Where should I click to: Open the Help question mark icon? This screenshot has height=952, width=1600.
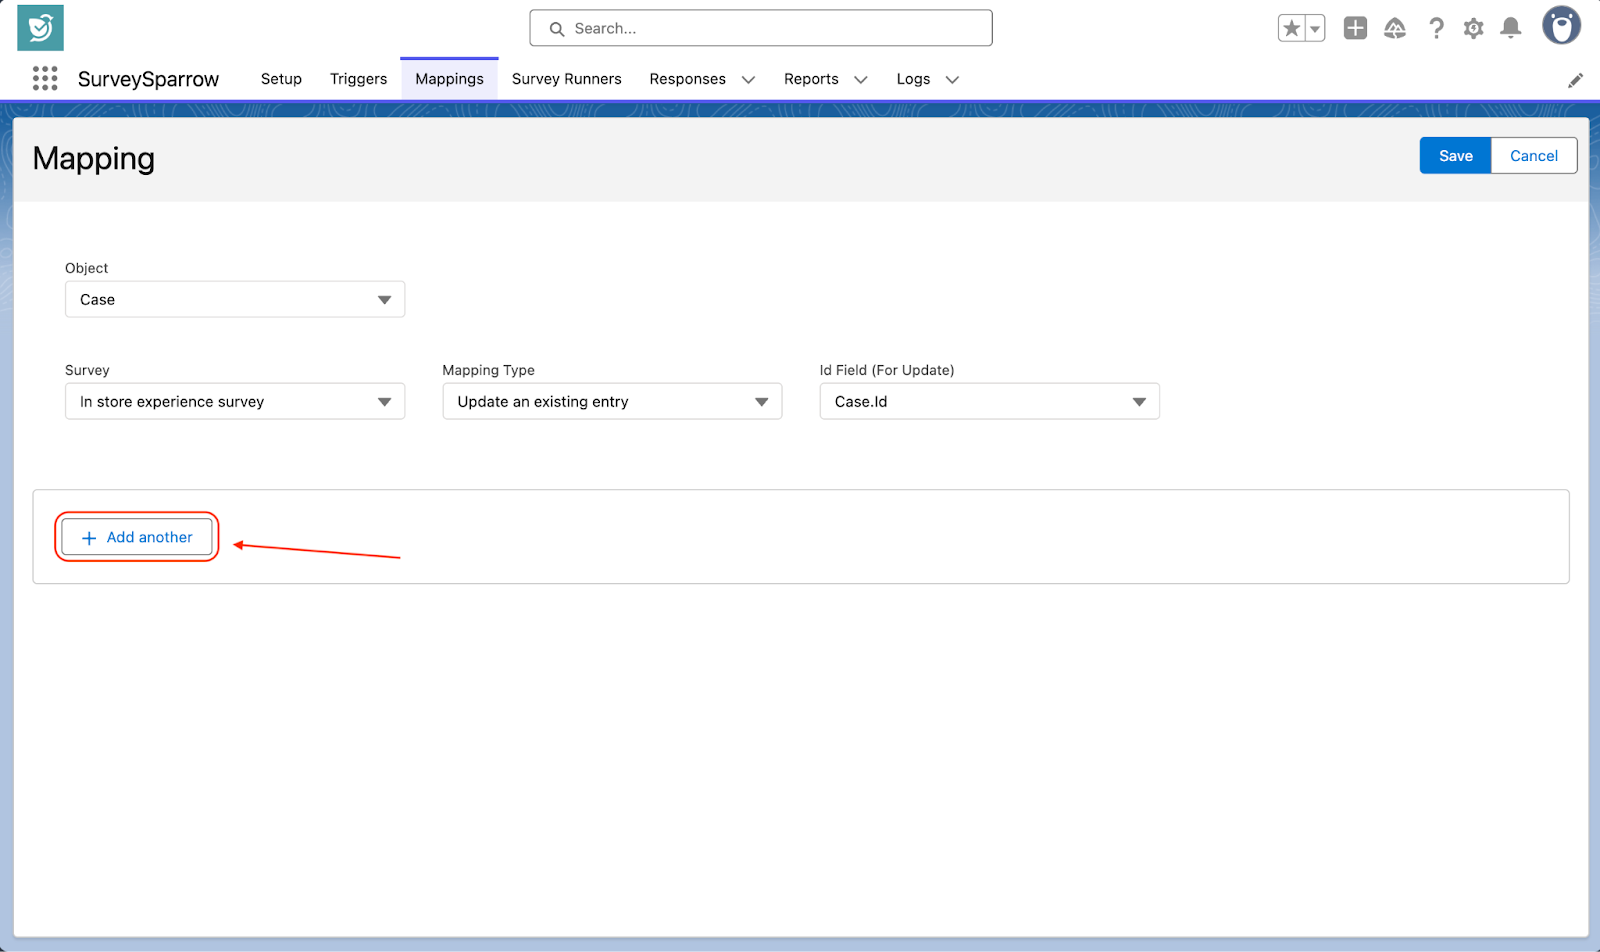click(x=1436, y=29)
